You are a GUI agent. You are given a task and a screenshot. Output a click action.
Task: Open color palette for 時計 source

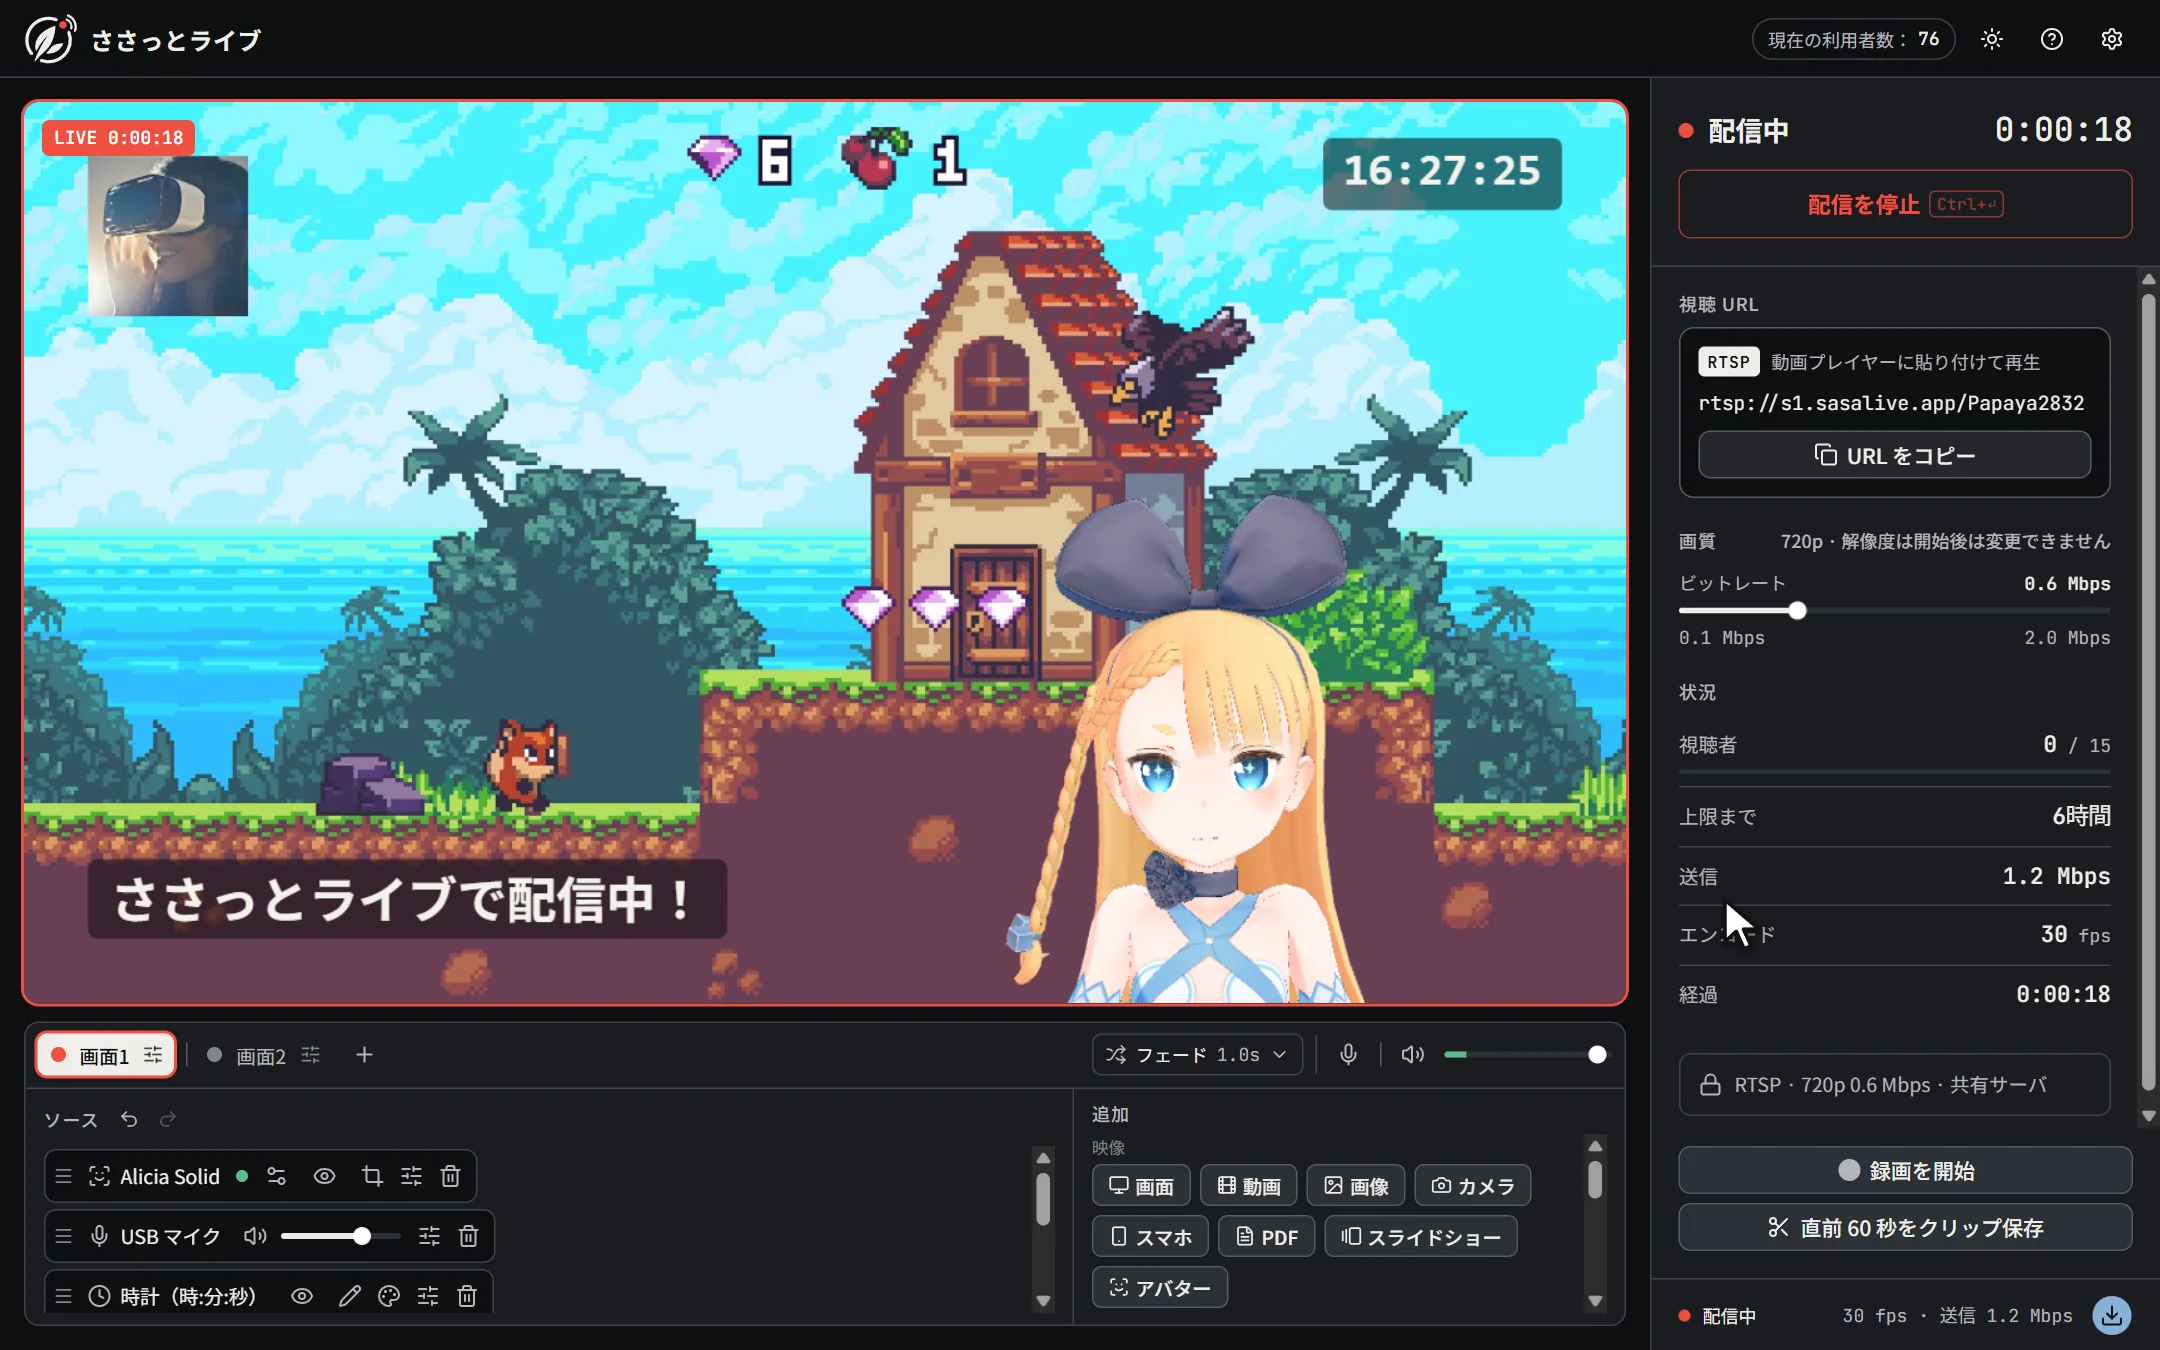point(389,1296)
